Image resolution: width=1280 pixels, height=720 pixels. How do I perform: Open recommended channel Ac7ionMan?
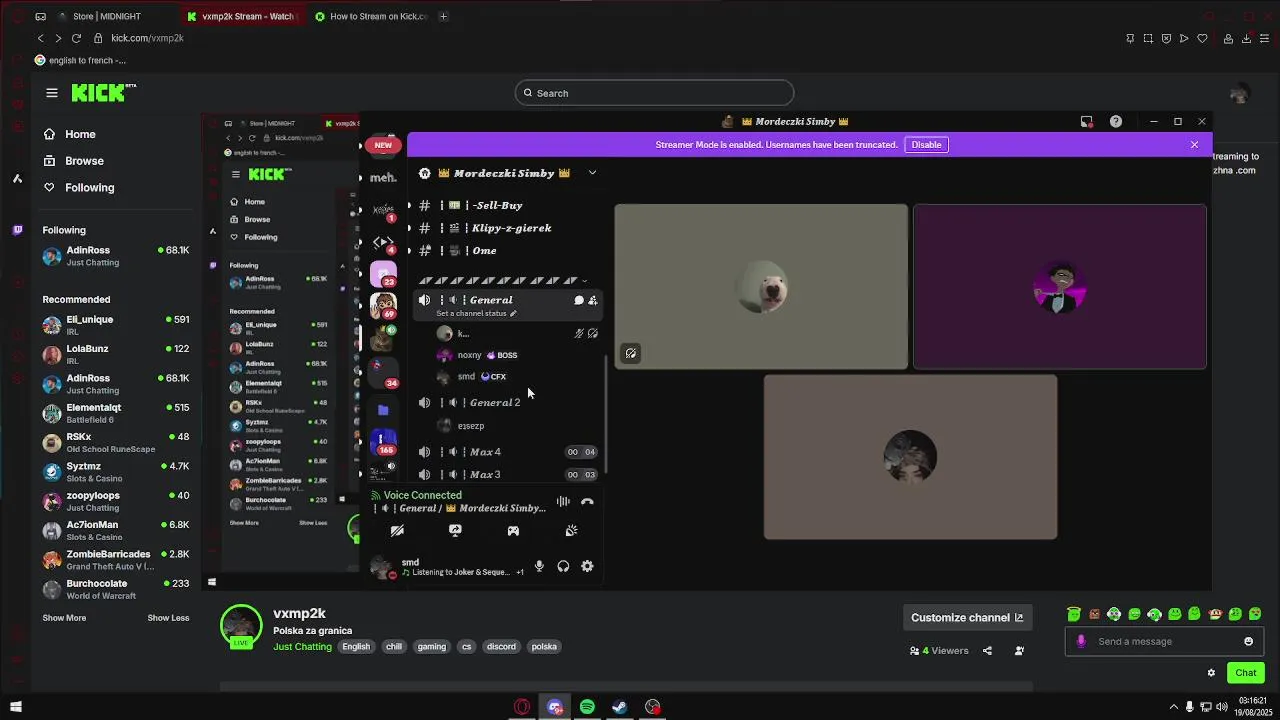115,530
